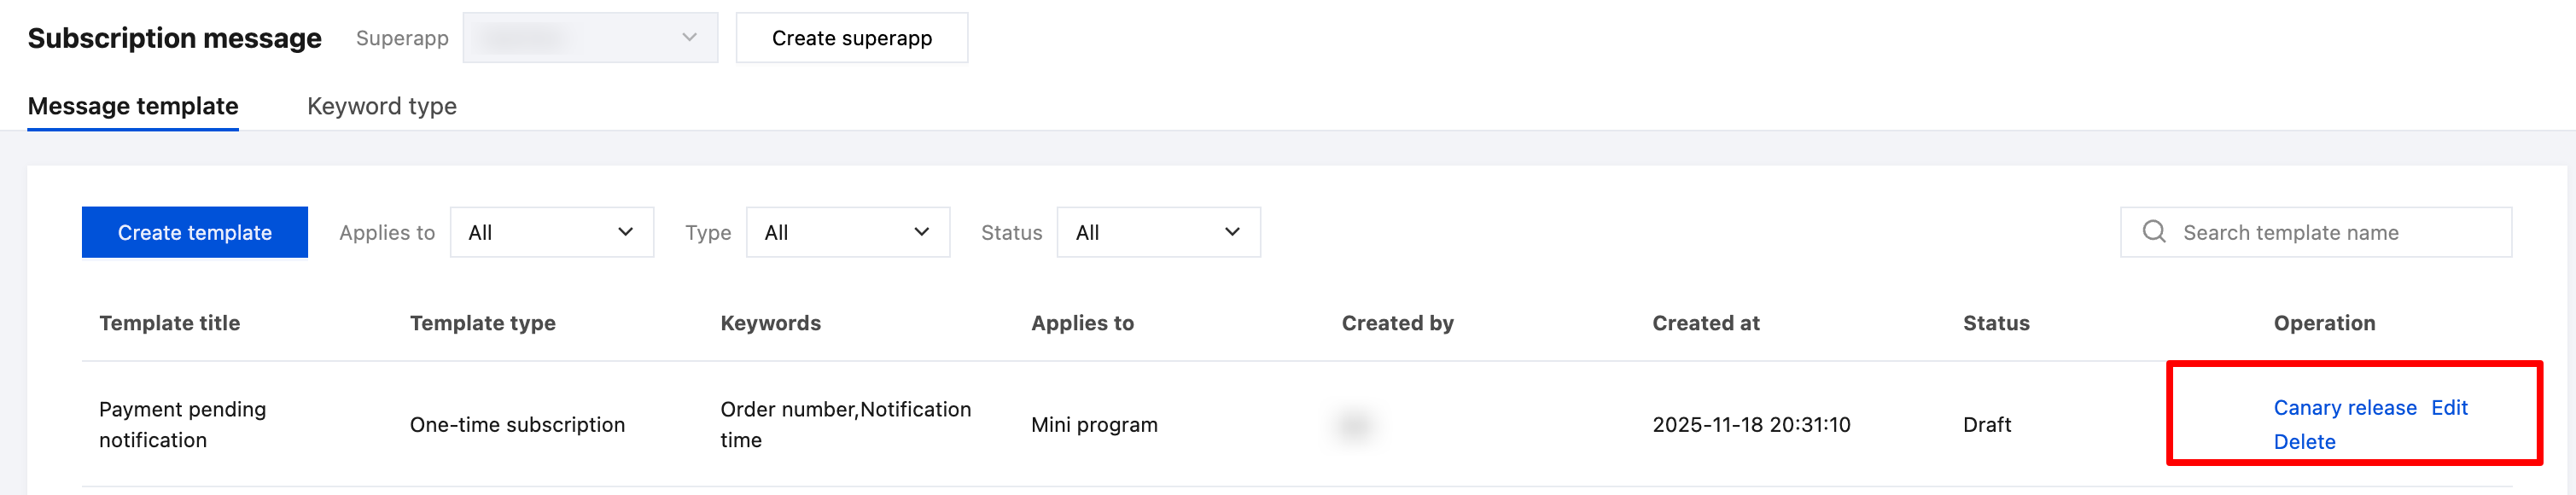Click the magnifier search icon
2576x495 pixels.
point(2154,232)
